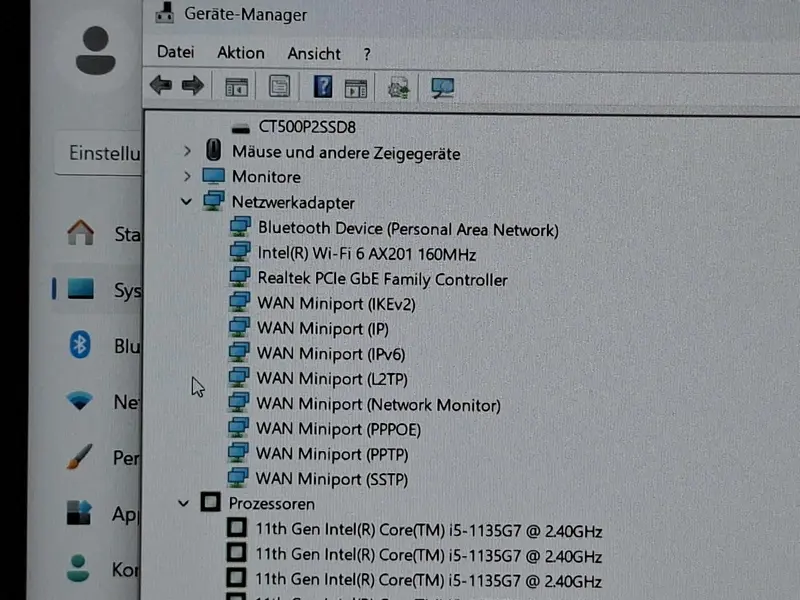The height and width of the screenshot is (600, 800).
Task: Open the Properties toolbar icon
Action: click(x=280, y=87)
